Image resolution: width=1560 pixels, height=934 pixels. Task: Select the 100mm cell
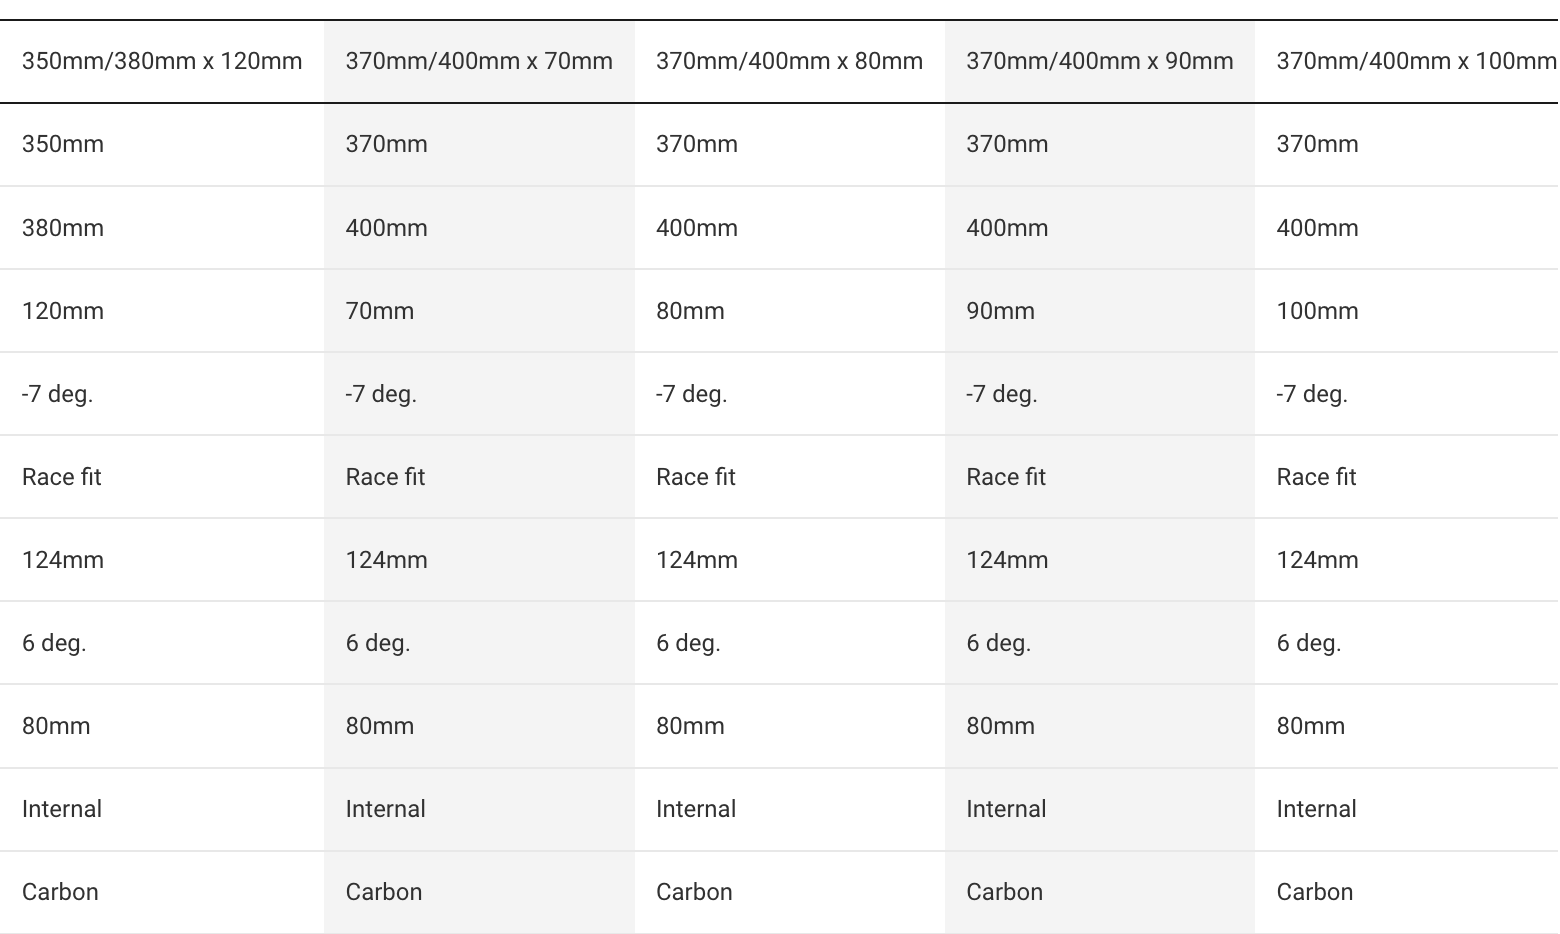(x=1317, y=311)
